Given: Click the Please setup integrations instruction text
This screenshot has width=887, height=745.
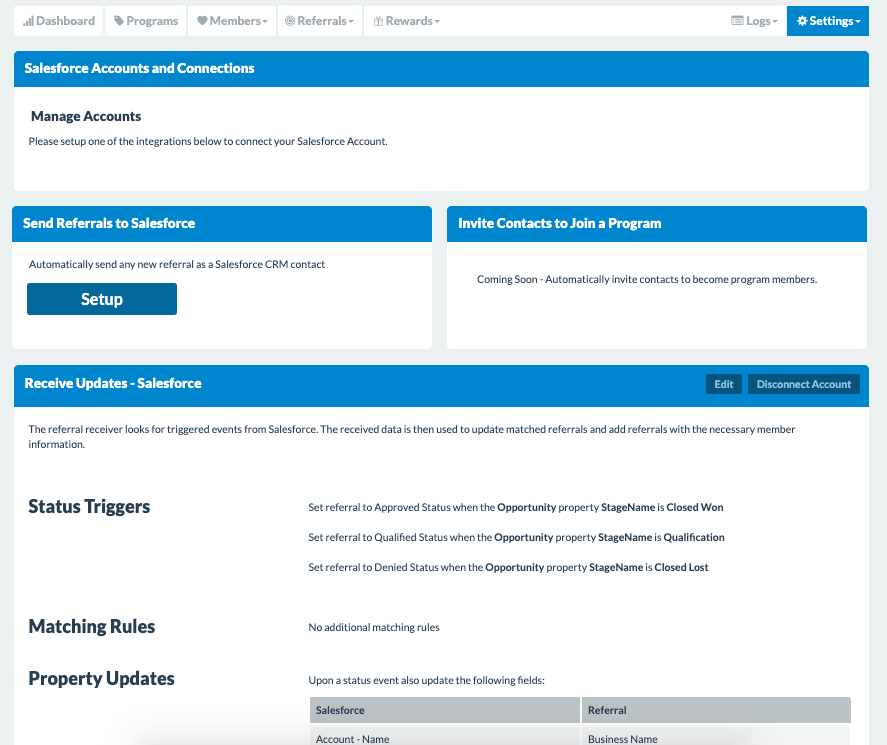Looking at the screenshot, I should pos(208,141).
